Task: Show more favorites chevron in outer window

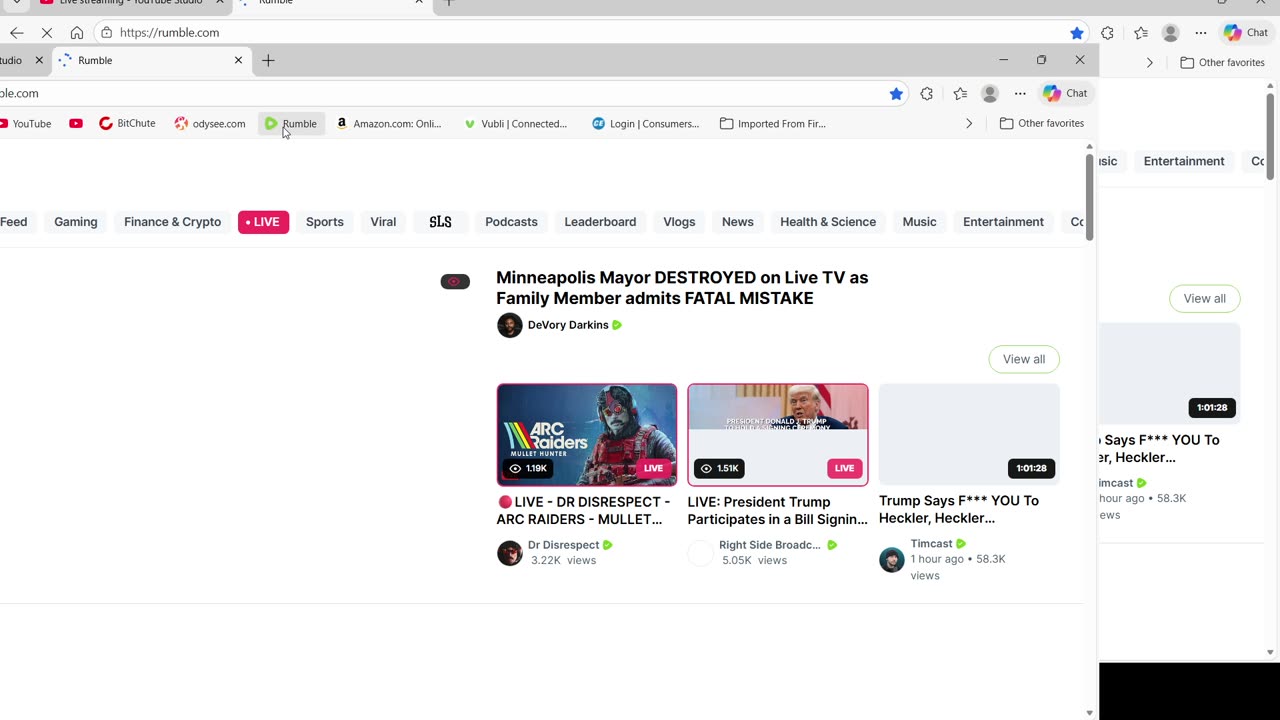Action: [x=1149, y=62]
